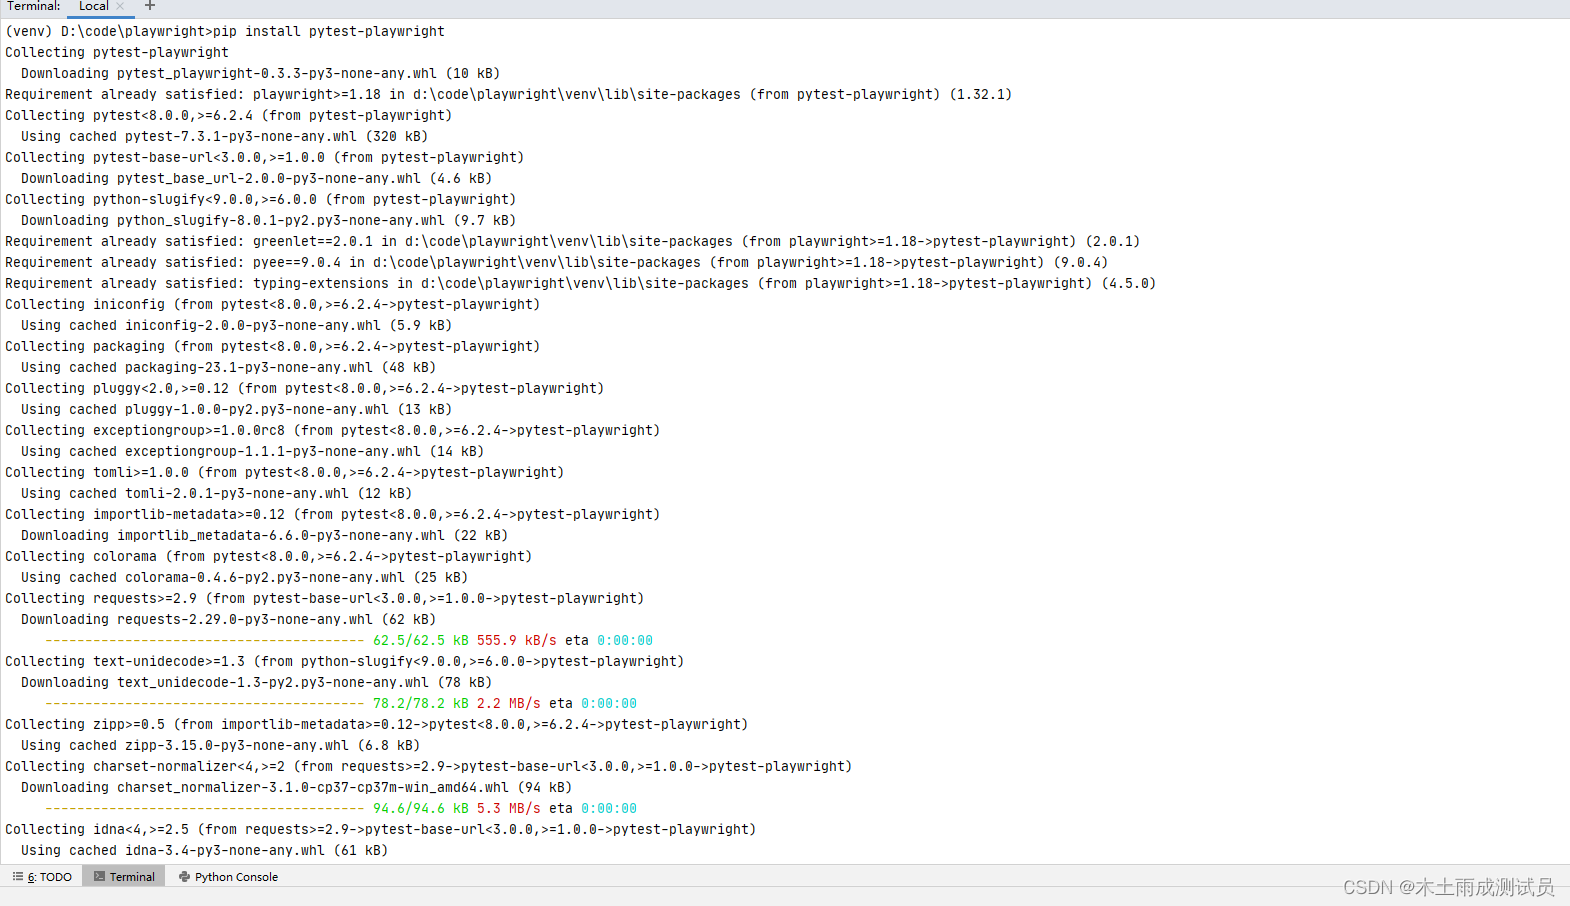Click the tomli-2.0.1 cached line
1570x906 pixels.
click(216, 493)
